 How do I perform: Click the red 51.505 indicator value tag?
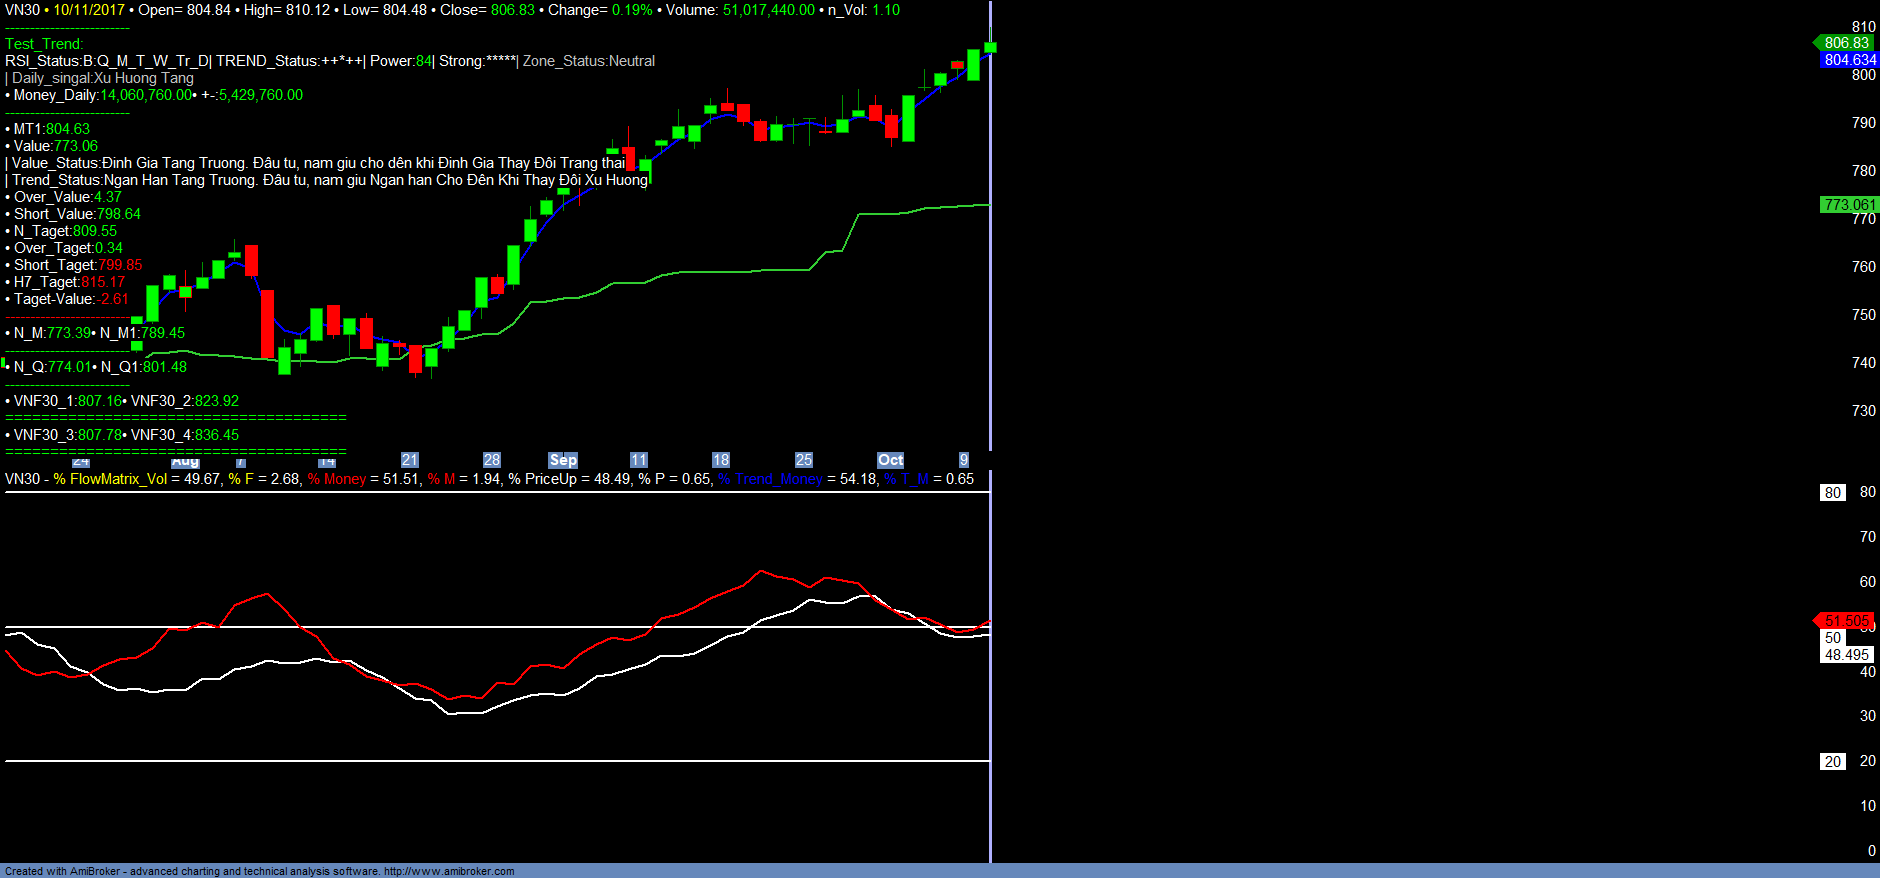(x=1845, y=621)
